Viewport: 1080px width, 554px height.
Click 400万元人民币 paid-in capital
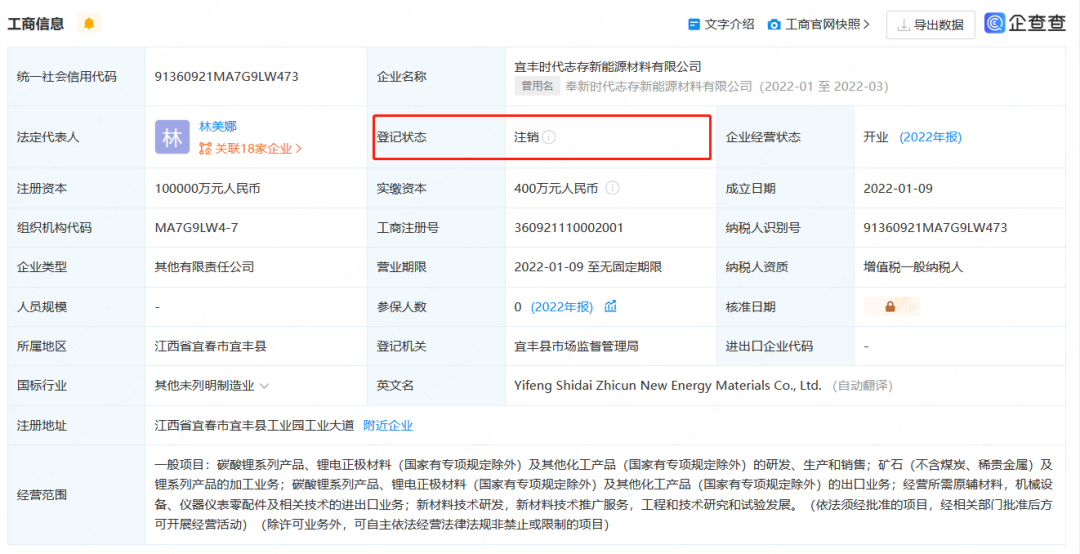click(x=556, y=188)
